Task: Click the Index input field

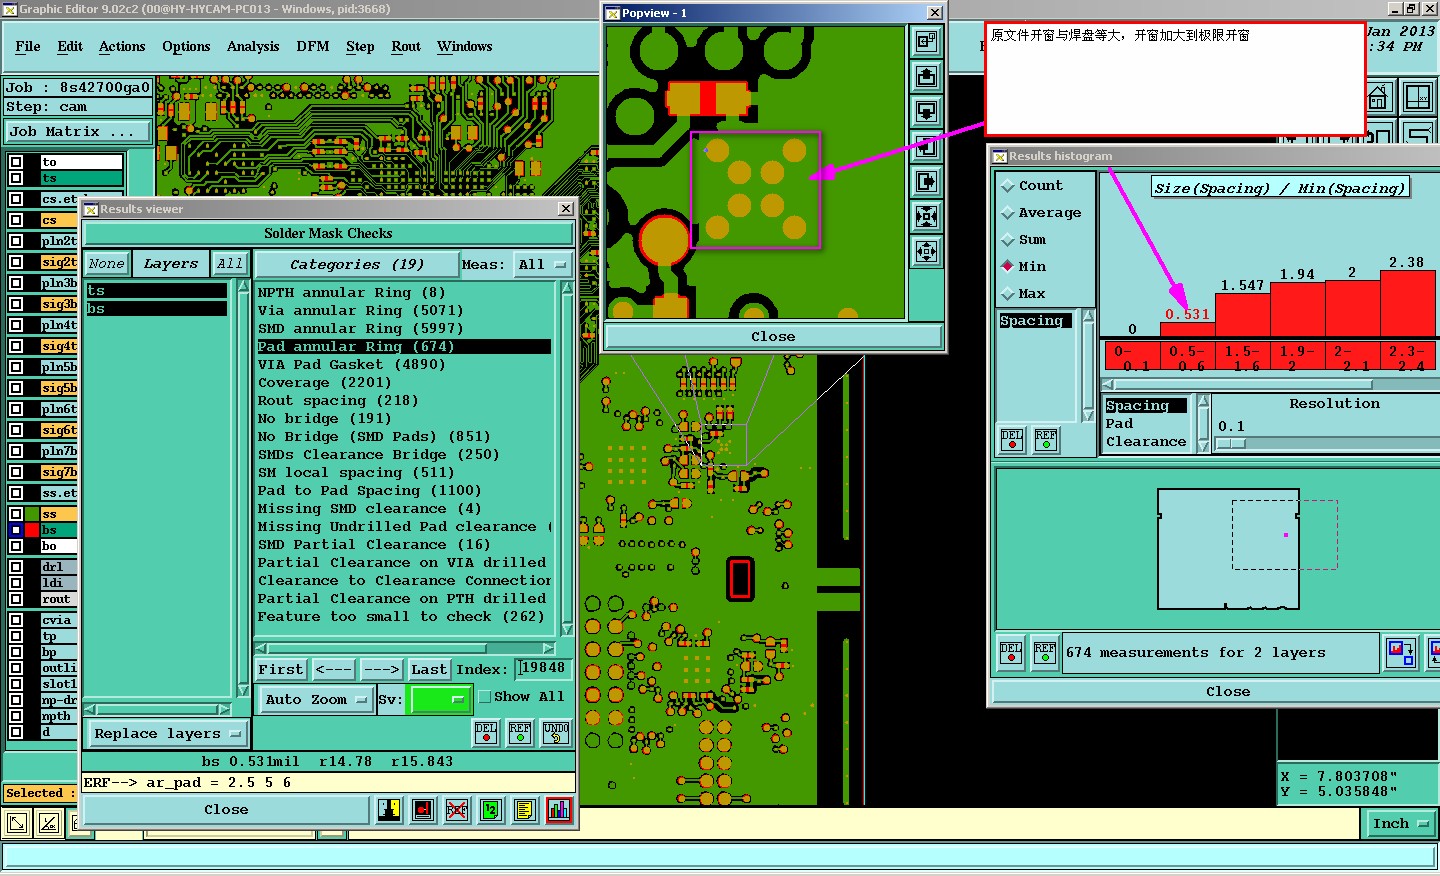Action: coord(543,669)
